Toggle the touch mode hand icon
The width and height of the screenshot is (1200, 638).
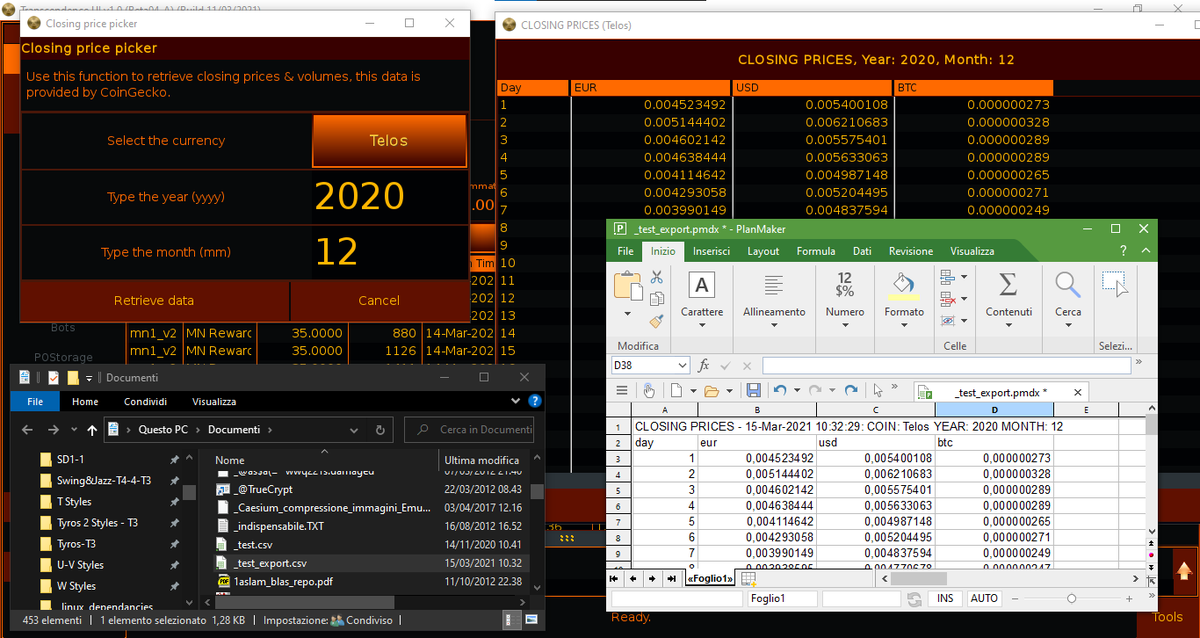point(649,390)
